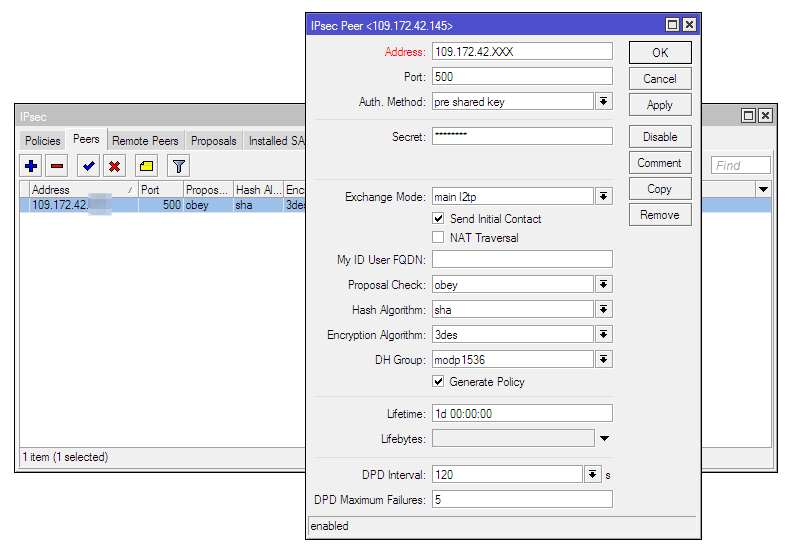Viewport: 792px width, 550px height.
Task: Open DPD Interval dropdown arrow
Action: (x=592, y=475)
